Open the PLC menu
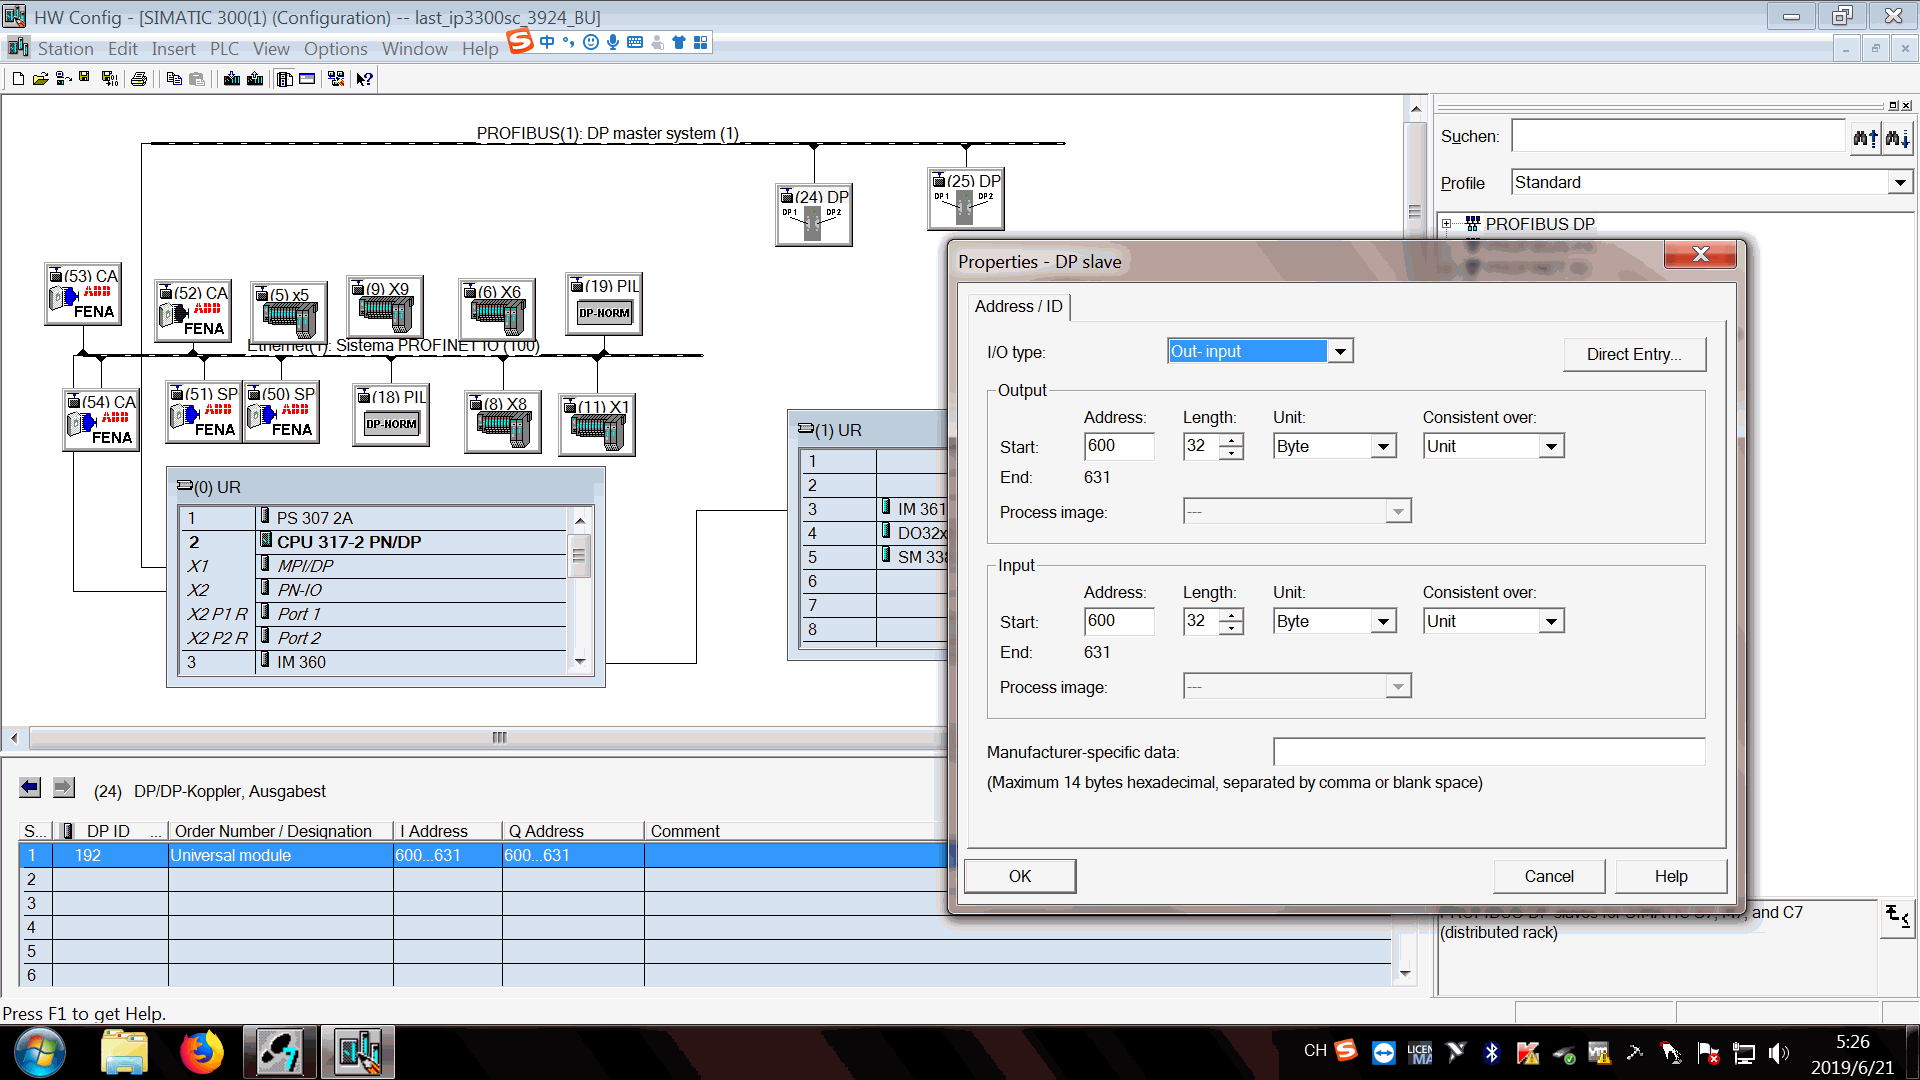 [224, 49]
